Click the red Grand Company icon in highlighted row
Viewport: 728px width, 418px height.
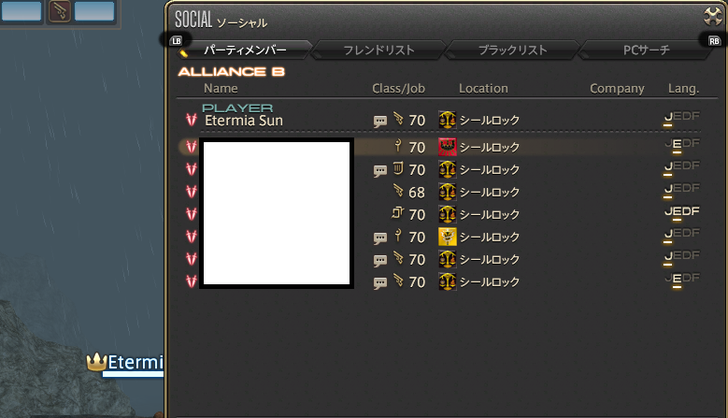coord(447,147)
